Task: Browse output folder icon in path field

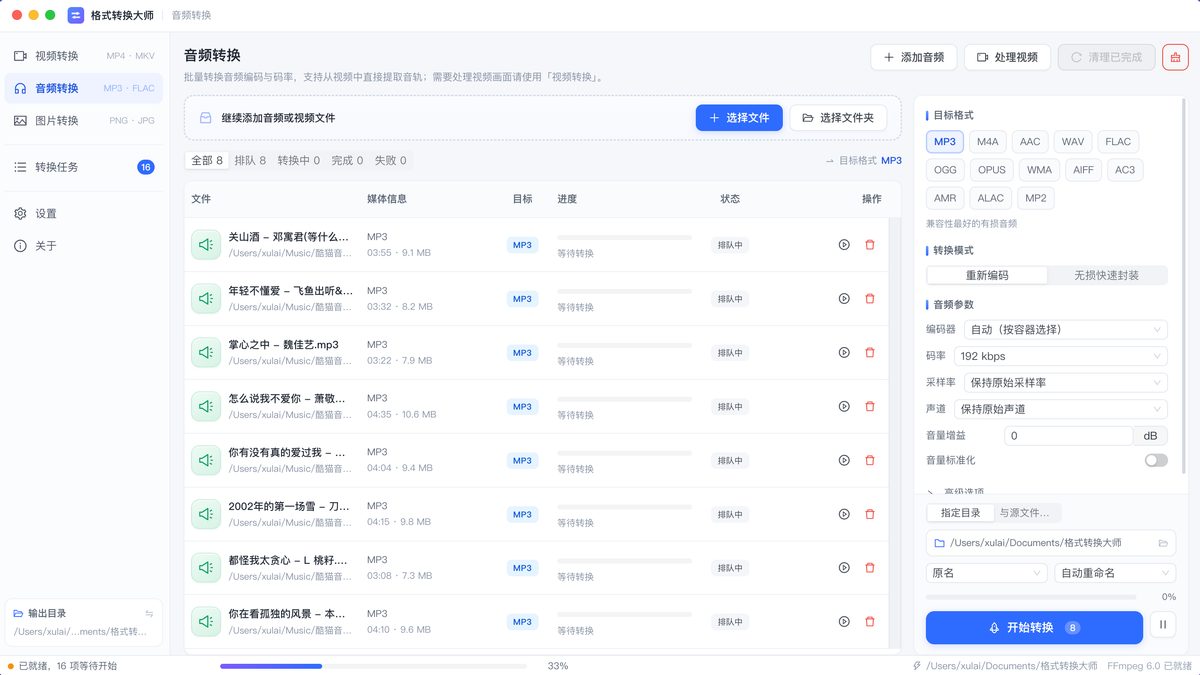Action: [1163, 543]
